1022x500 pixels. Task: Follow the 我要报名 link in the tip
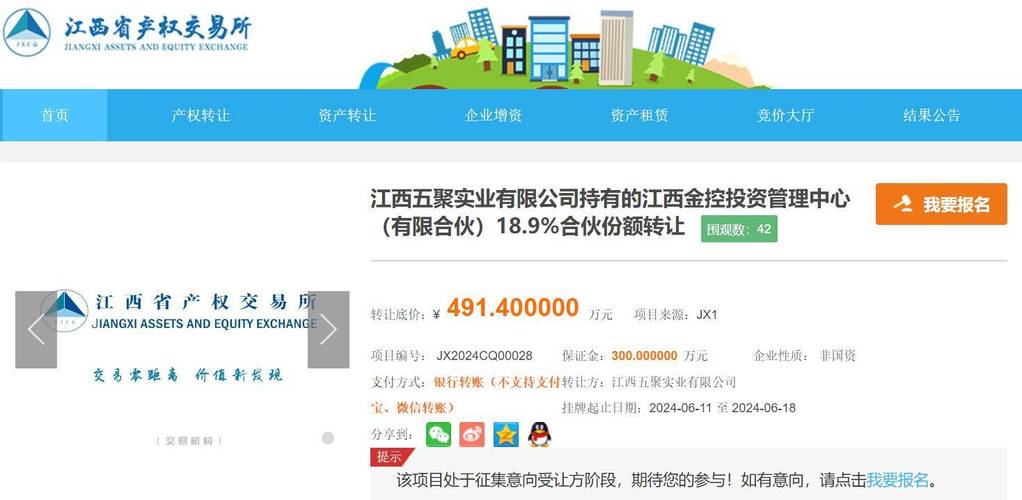tap(898, 481)
